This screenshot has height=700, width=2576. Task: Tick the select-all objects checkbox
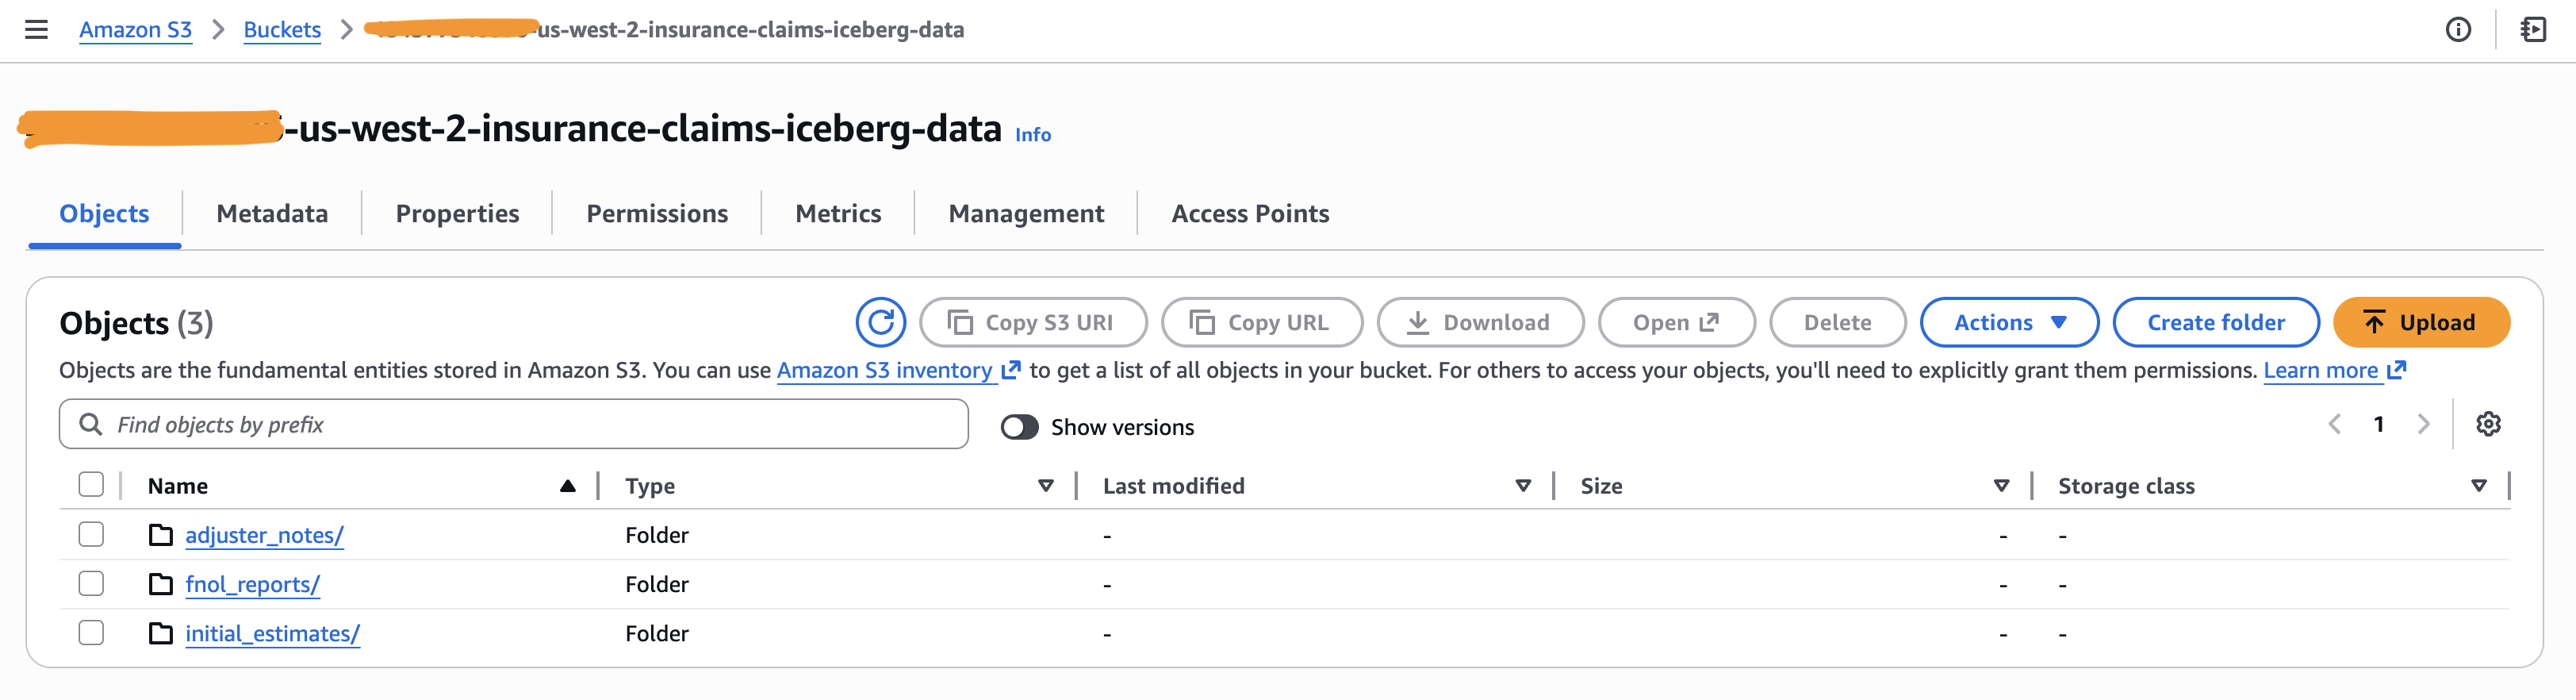pos(91,485)
